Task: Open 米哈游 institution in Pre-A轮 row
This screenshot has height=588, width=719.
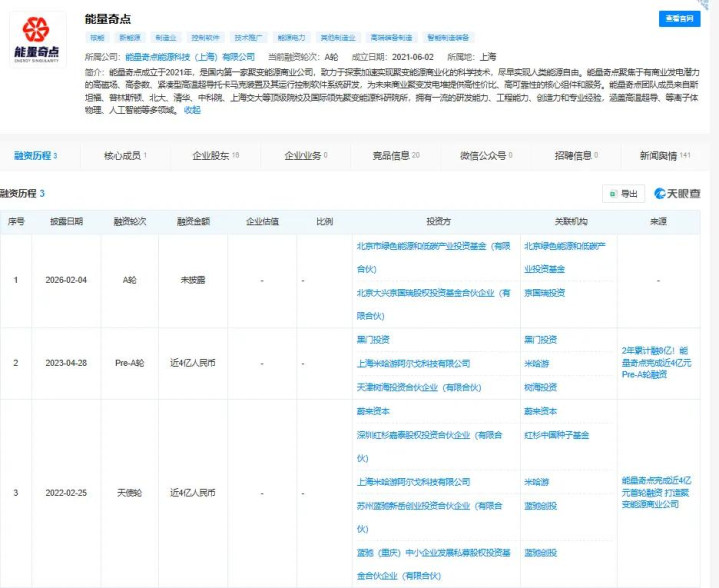Action: [536, 364]
